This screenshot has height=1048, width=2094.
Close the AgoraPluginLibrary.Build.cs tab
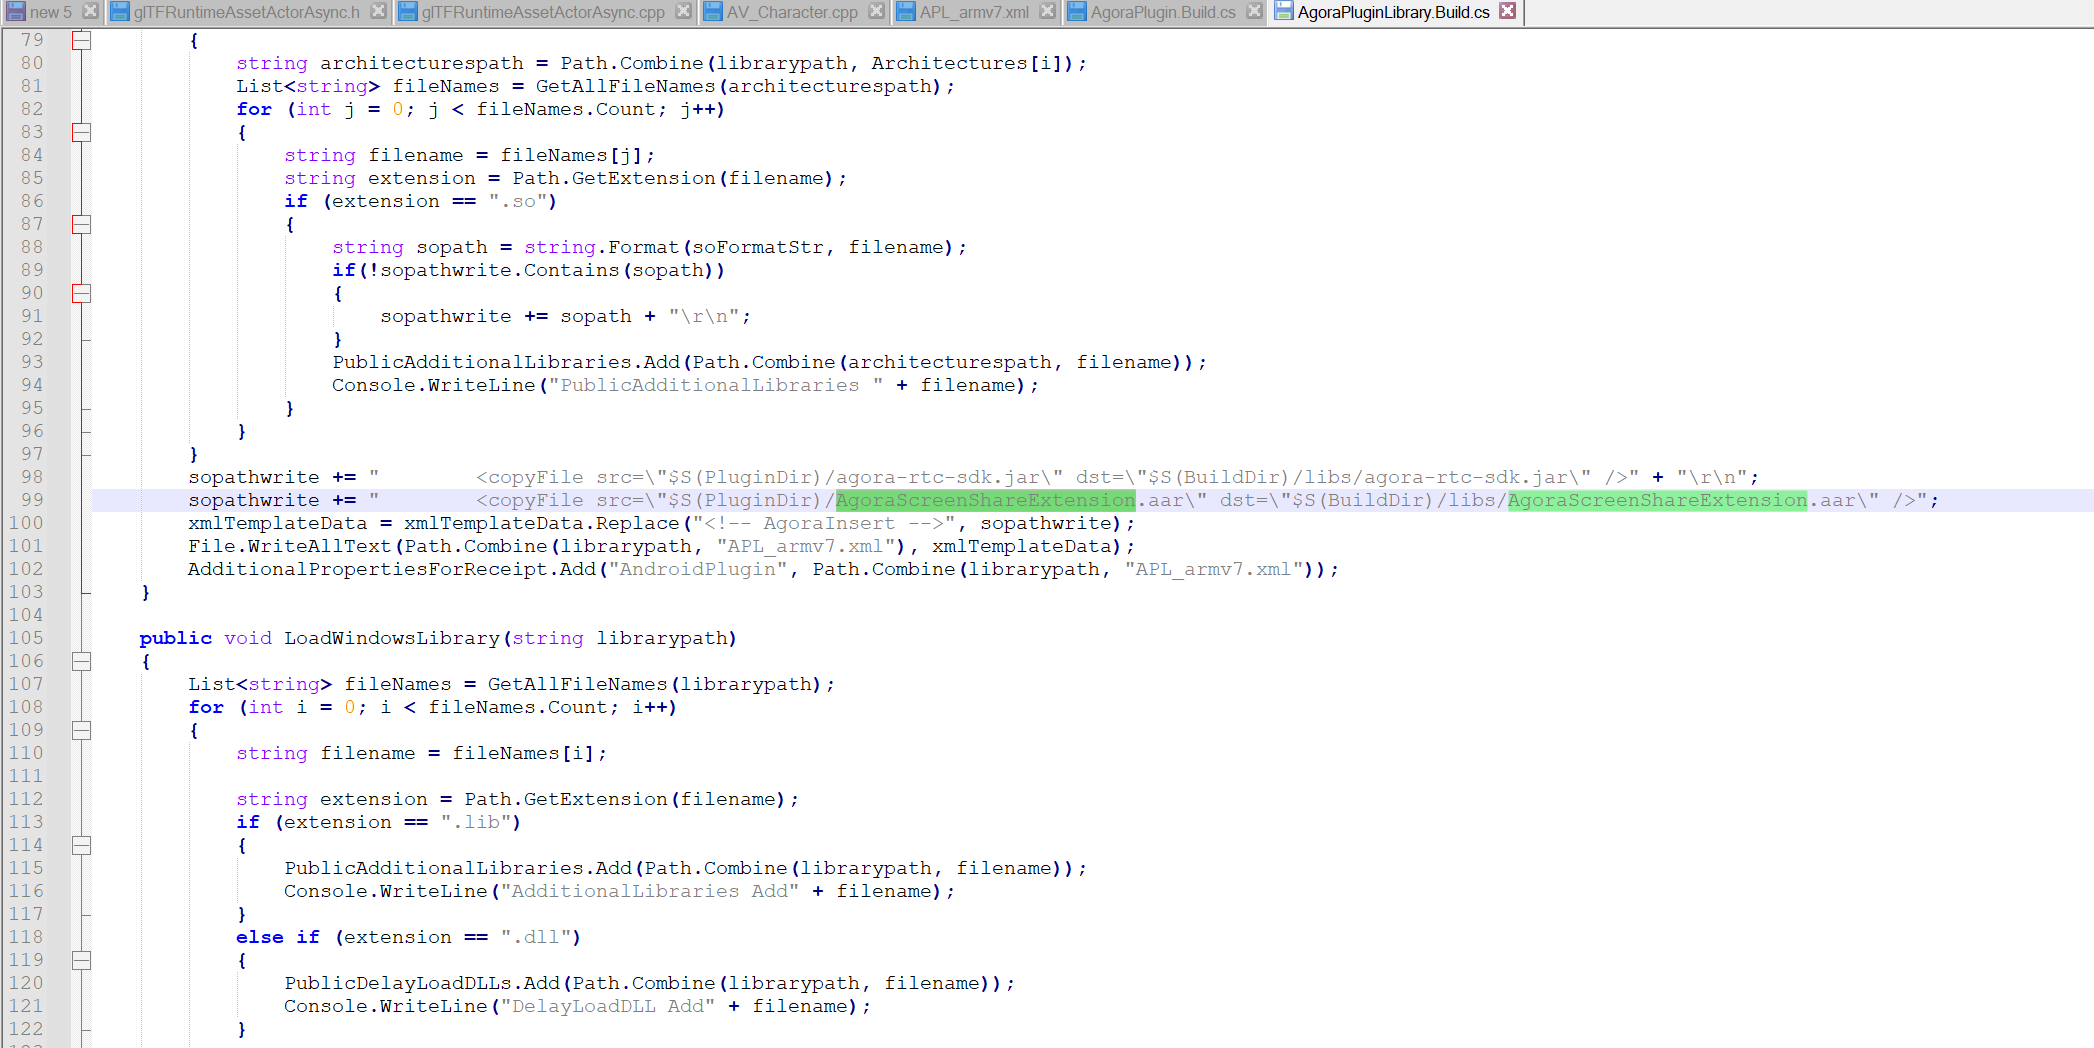(x=1507, y=12)
